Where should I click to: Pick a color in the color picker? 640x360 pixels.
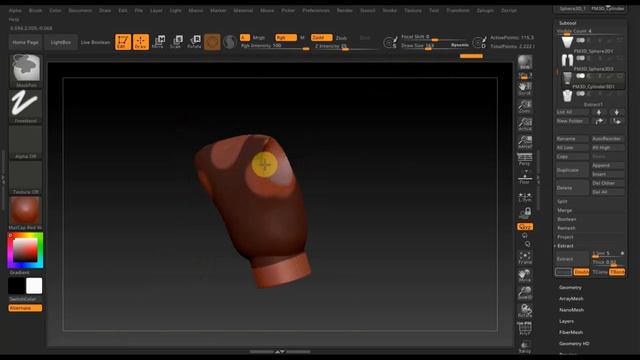[x=25, y=250]
